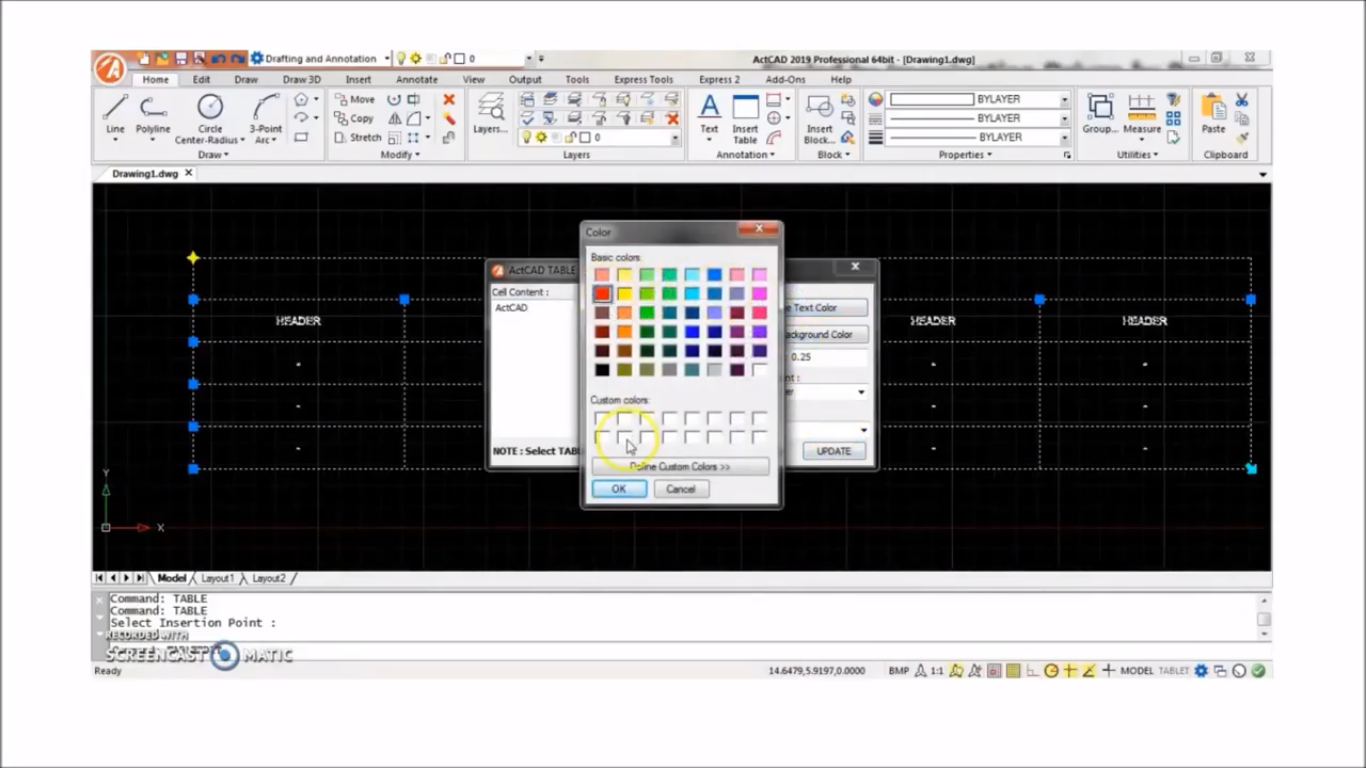This screenshot has height=768, width=1366.
Task: Click the Insert Table icon
Action: coord(745,118)
